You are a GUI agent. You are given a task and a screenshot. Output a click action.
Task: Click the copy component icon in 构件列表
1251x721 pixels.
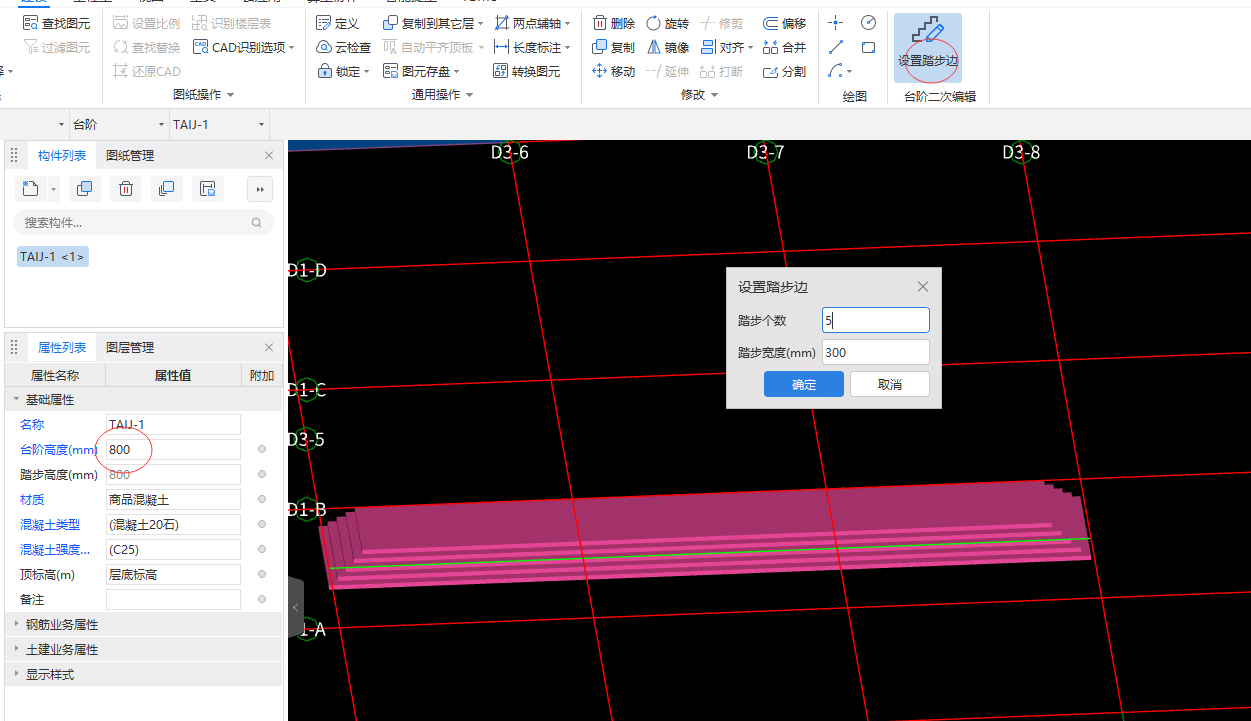click(x=85, y=188)
